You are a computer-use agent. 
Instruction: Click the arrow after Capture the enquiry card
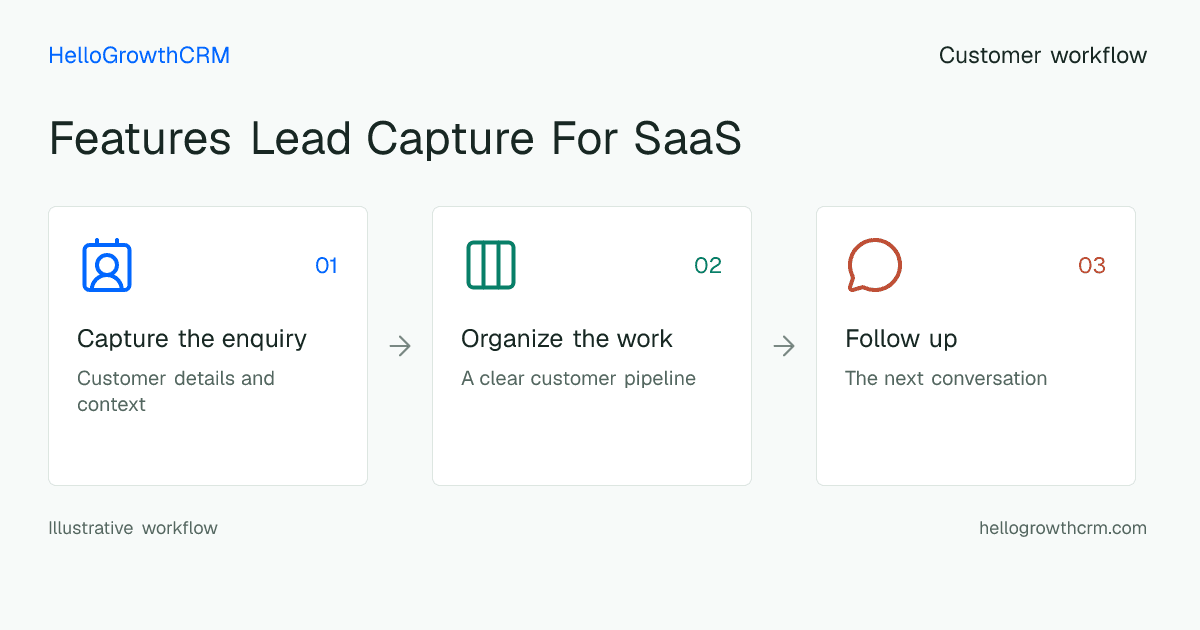click(x=400, y=346)
